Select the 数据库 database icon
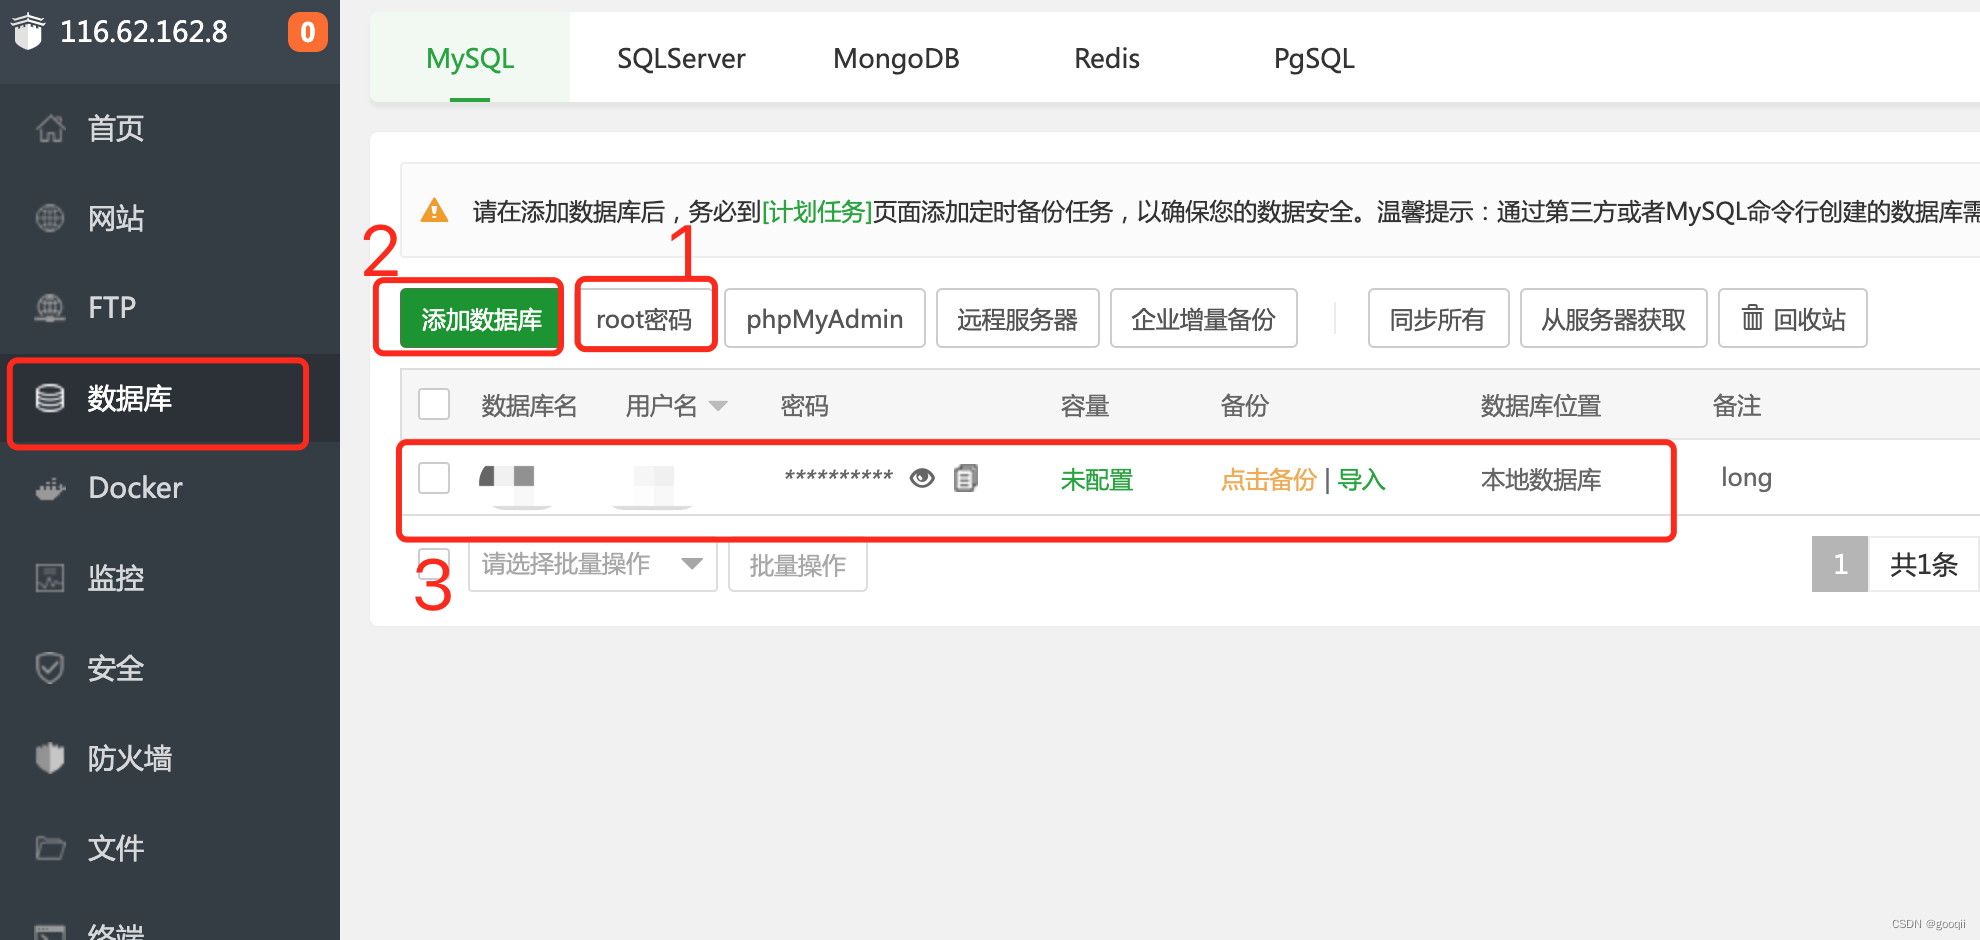The height and width of the screenshot is (940, 1980). [50, 398]
